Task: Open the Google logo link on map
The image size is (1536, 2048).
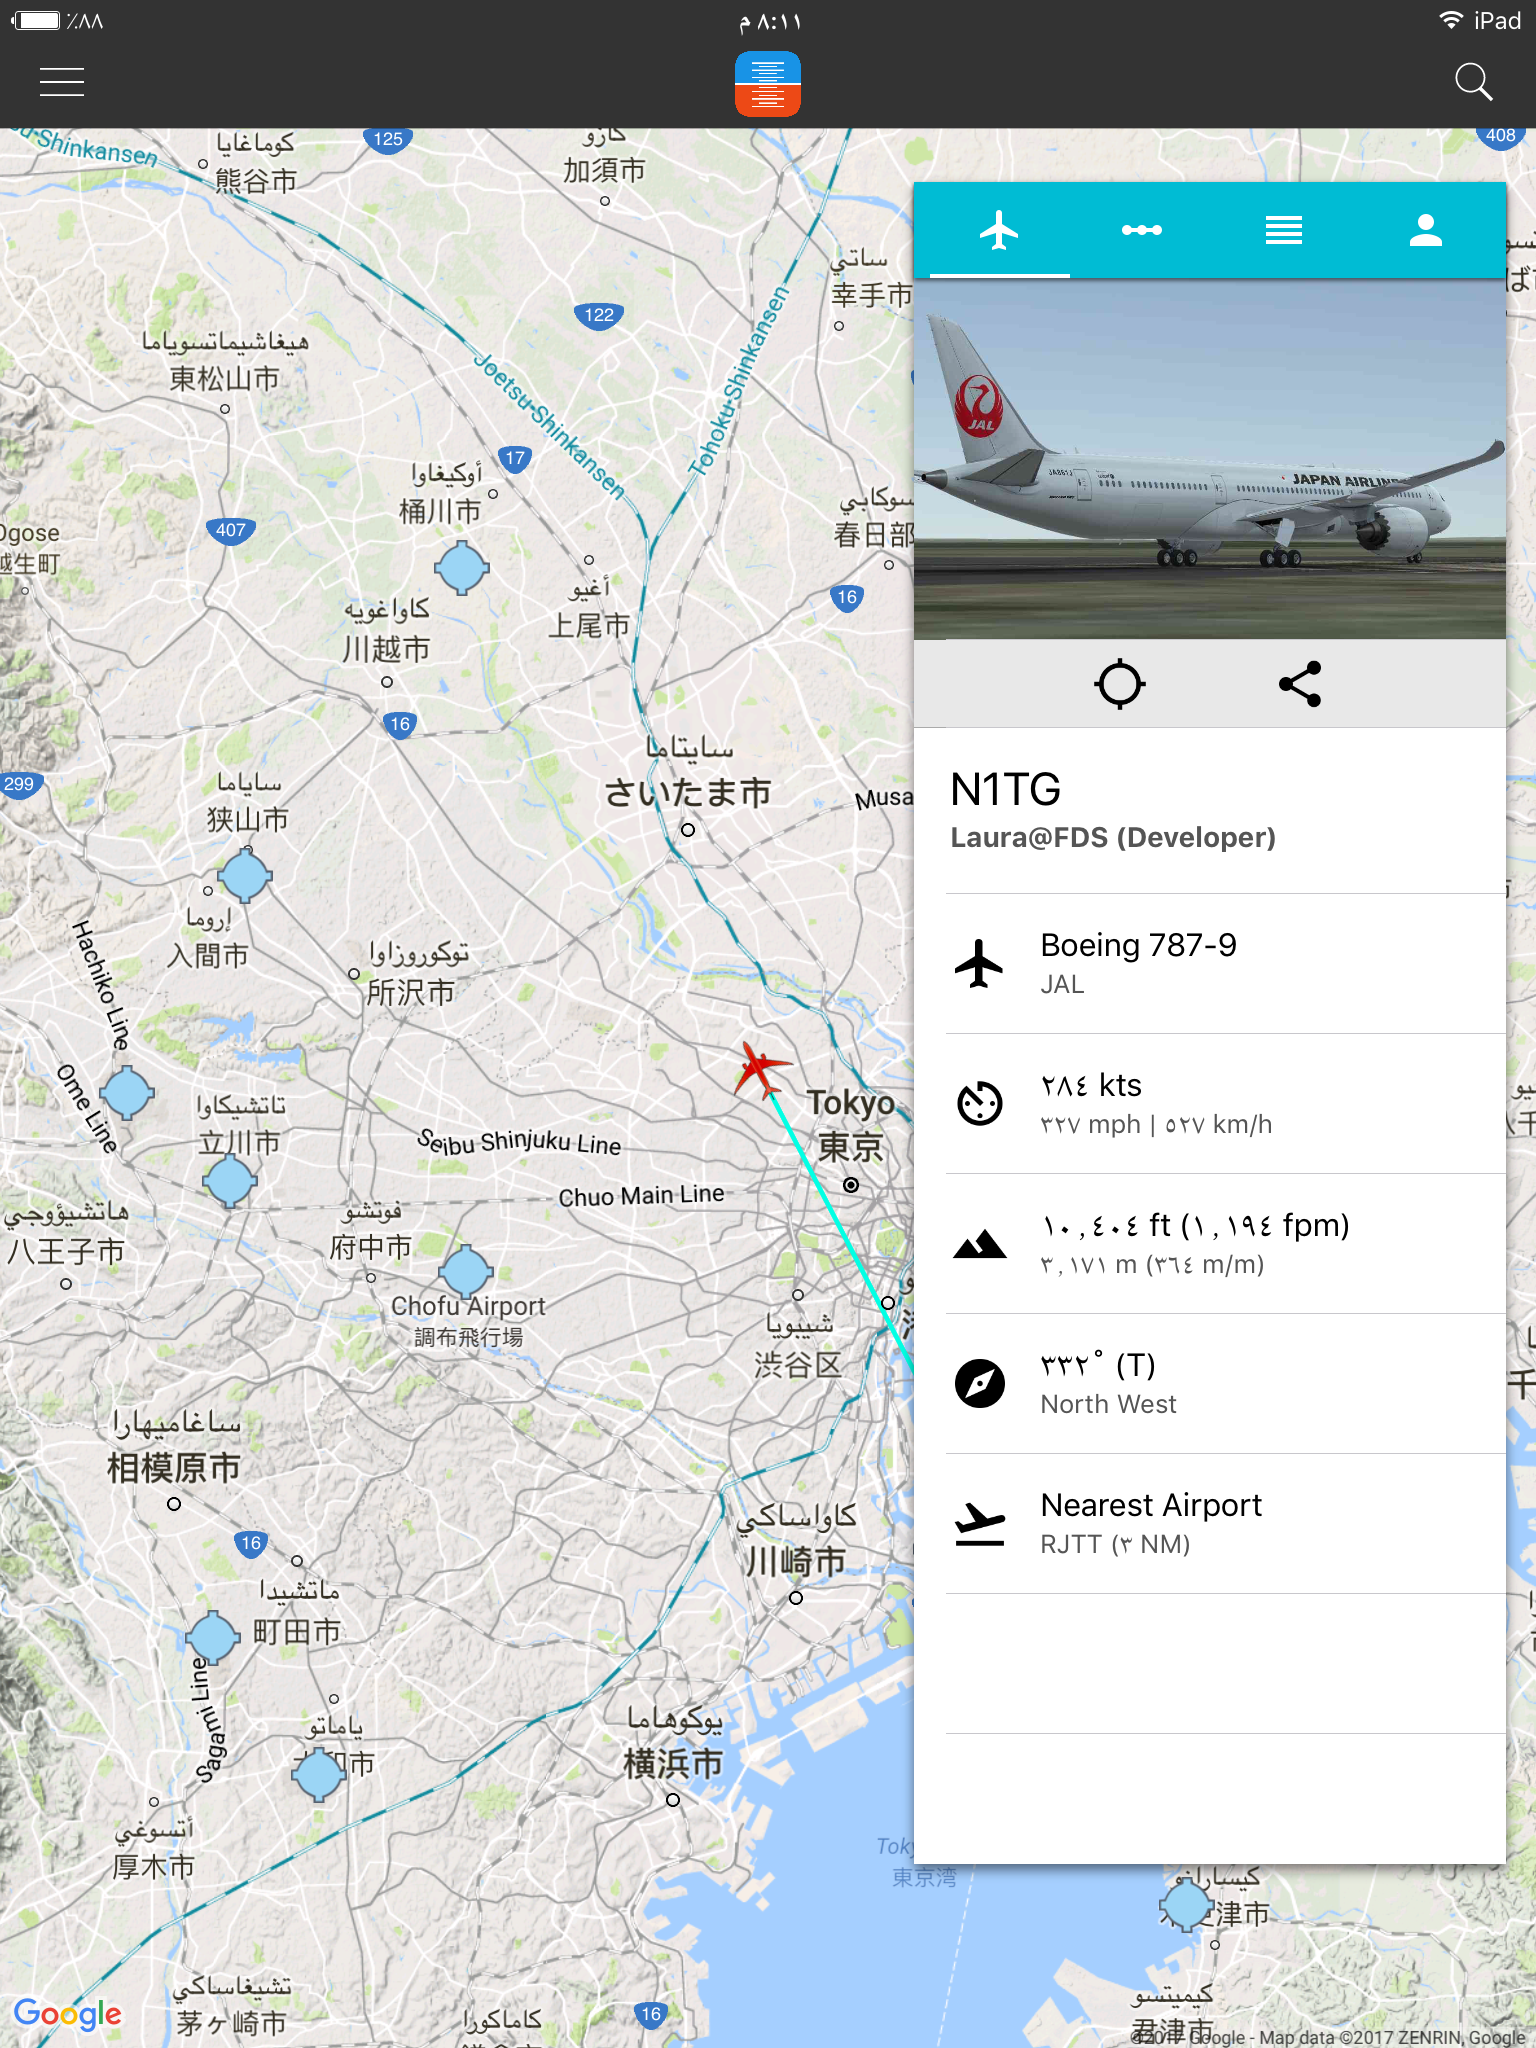Action: 67,2013
